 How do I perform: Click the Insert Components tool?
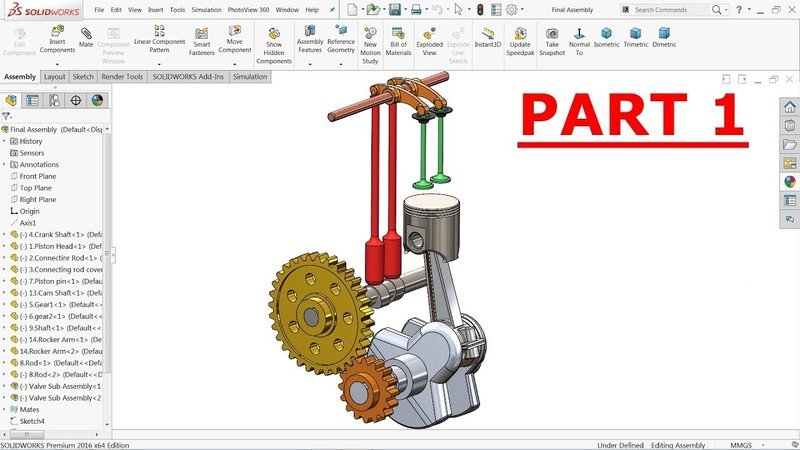point(57,39)
